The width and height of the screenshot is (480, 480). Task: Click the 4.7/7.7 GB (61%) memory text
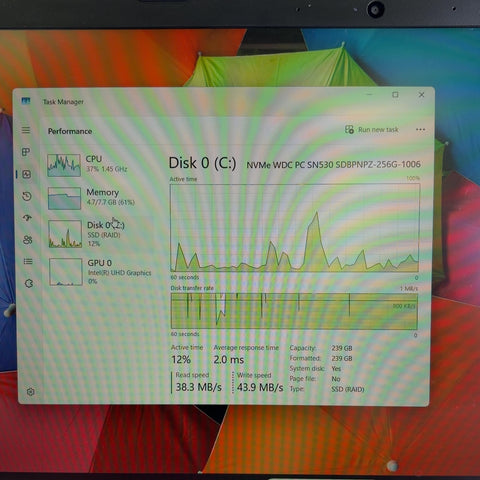click(110, 202)
